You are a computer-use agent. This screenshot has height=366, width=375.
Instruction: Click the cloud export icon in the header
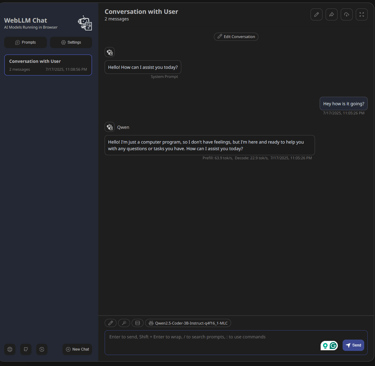pyautogui.click(x=346, y=15)
